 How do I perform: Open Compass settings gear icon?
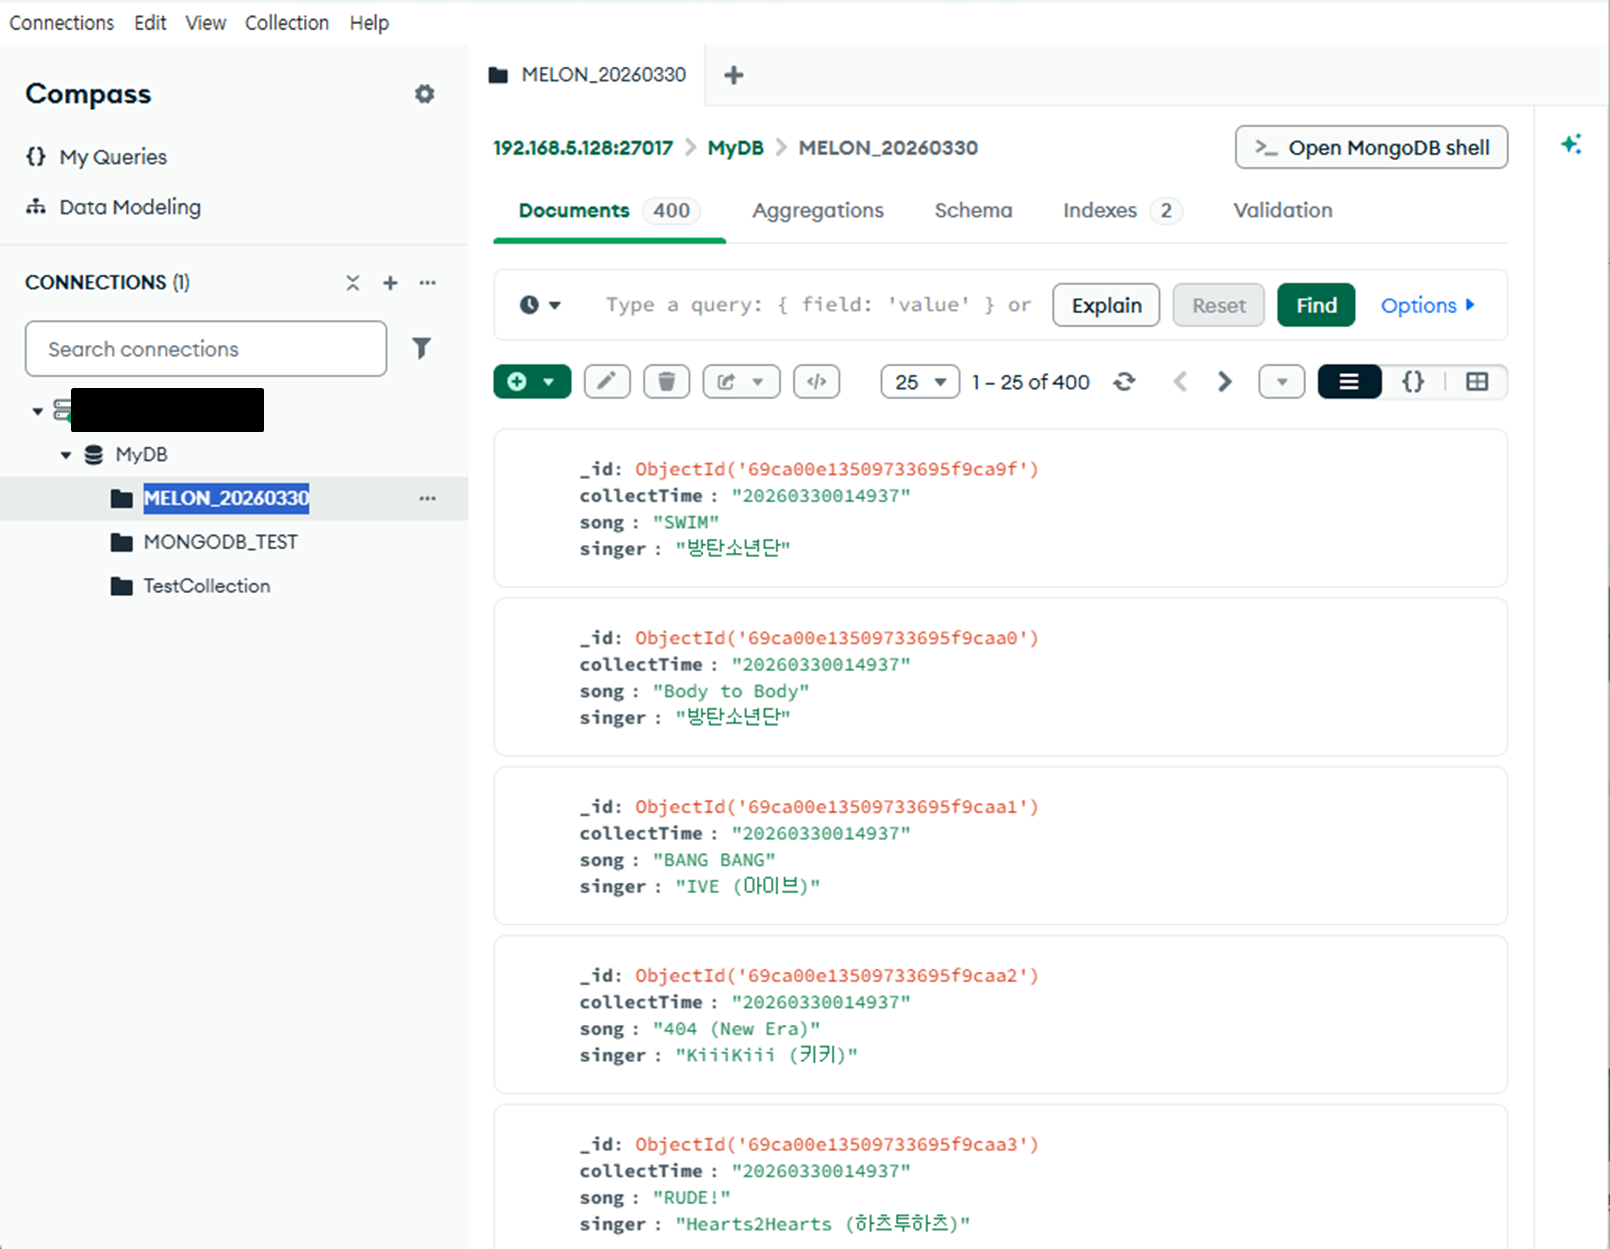point(425,94)
